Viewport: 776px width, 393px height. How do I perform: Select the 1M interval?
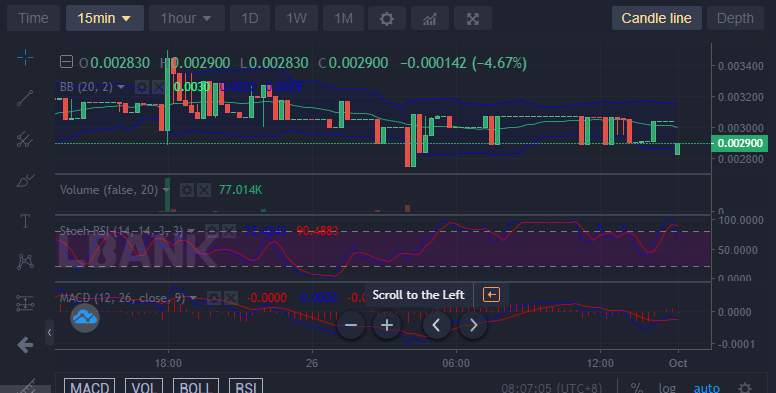pyautogui.click(x=343, y=19)
